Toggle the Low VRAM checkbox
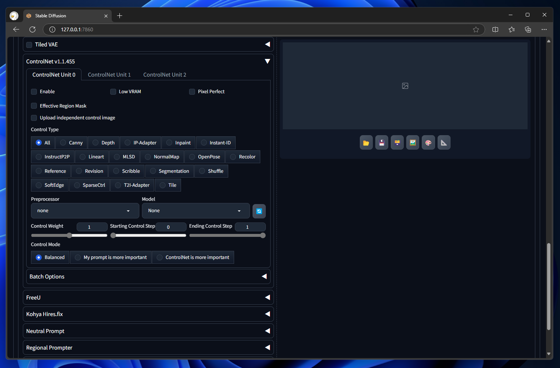The height and width of the screenshot is (368, 560). tap(113, 92)
